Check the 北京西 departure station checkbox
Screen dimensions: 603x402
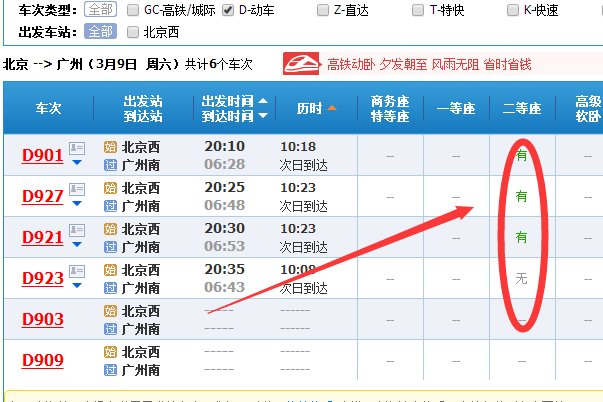[x=133, y=32]
